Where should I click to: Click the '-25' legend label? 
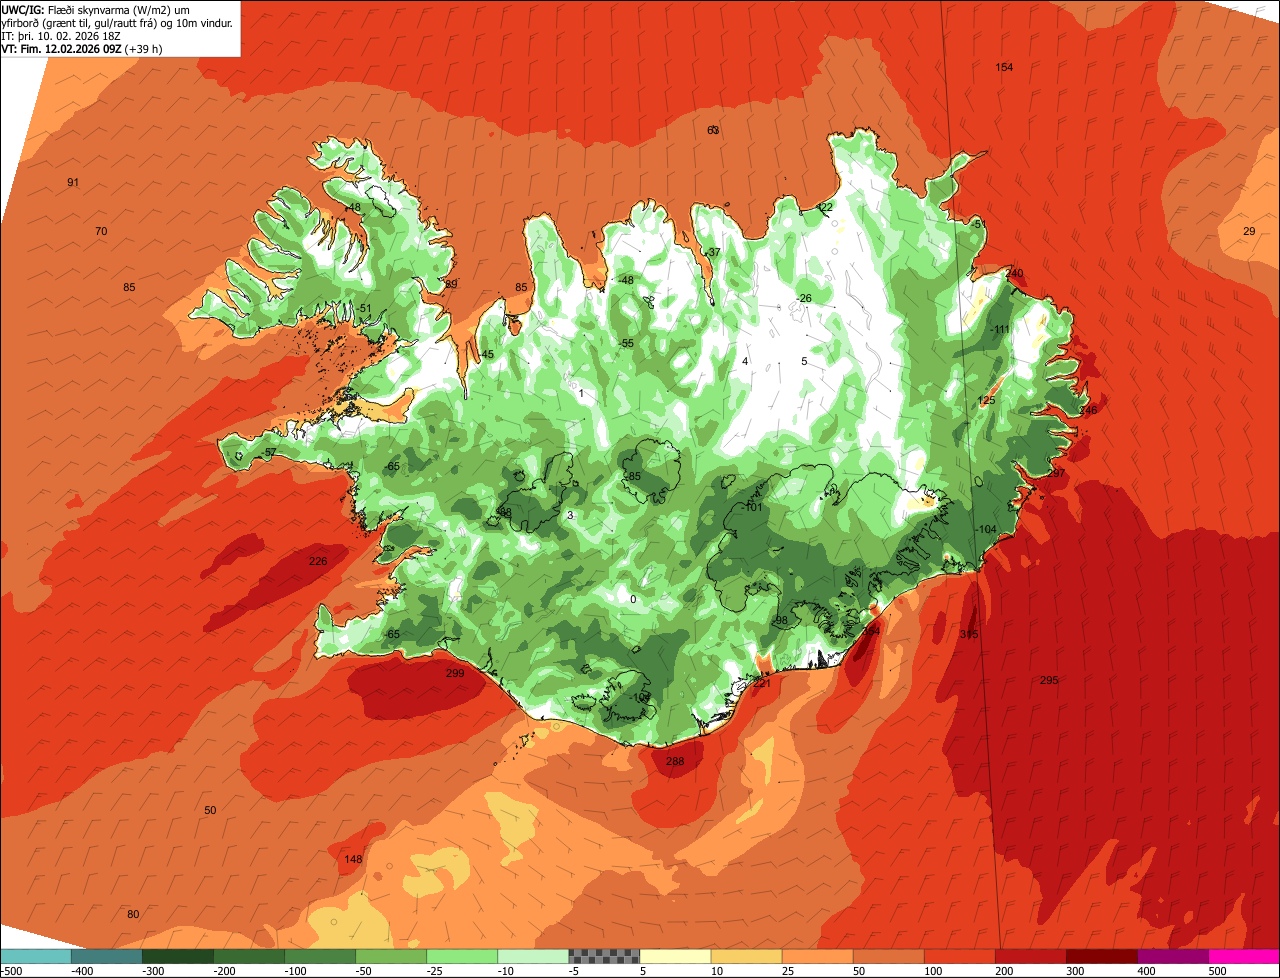click(437, 971)
